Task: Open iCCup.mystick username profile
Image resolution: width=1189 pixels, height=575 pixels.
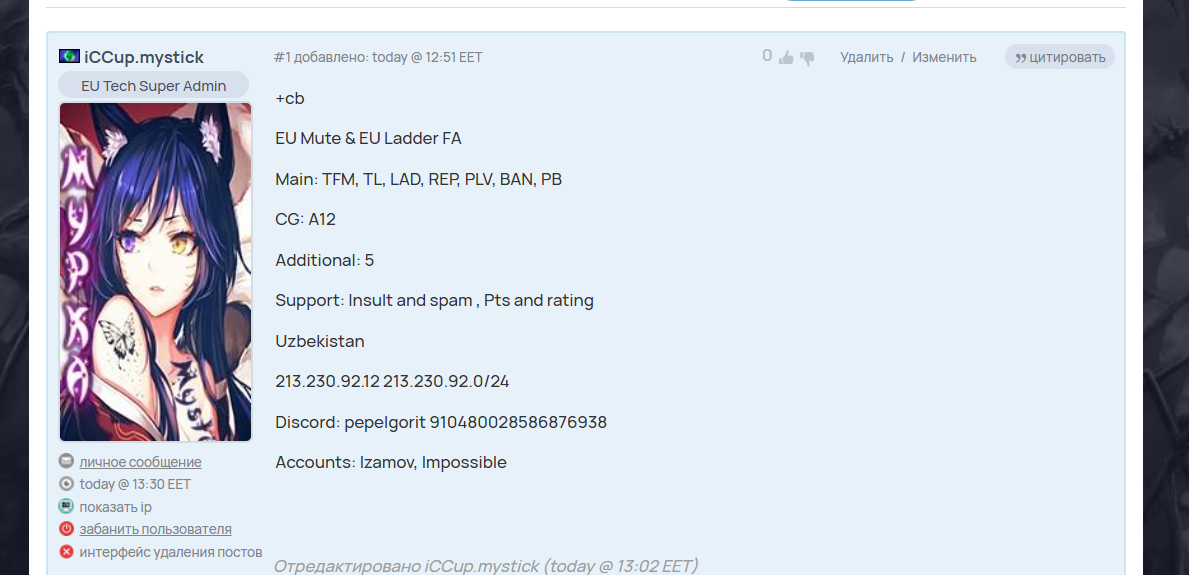Action: (144, 57)
